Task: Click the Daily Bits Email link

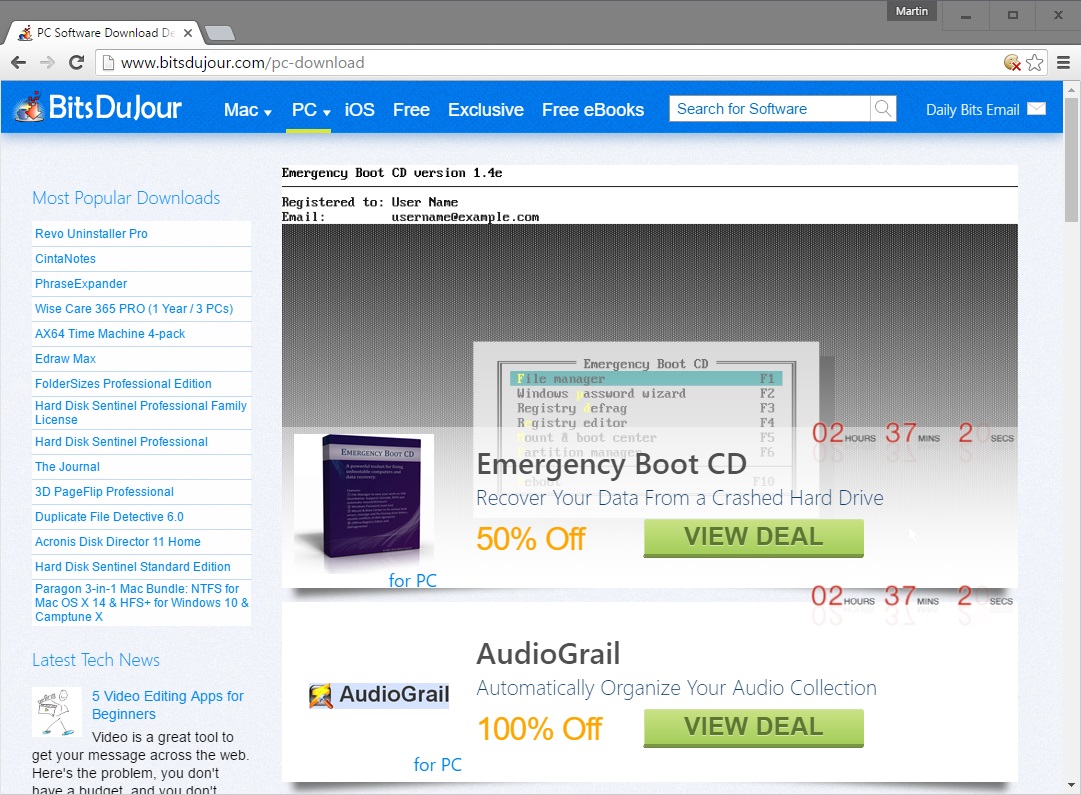Action: point(972,110)
